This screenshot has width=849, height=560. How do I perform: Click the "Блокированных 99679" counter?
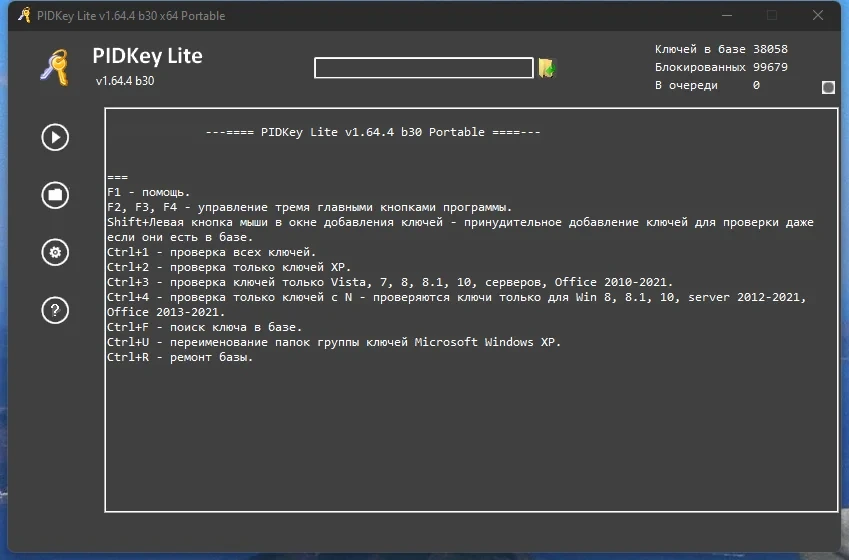pos(721,67)
